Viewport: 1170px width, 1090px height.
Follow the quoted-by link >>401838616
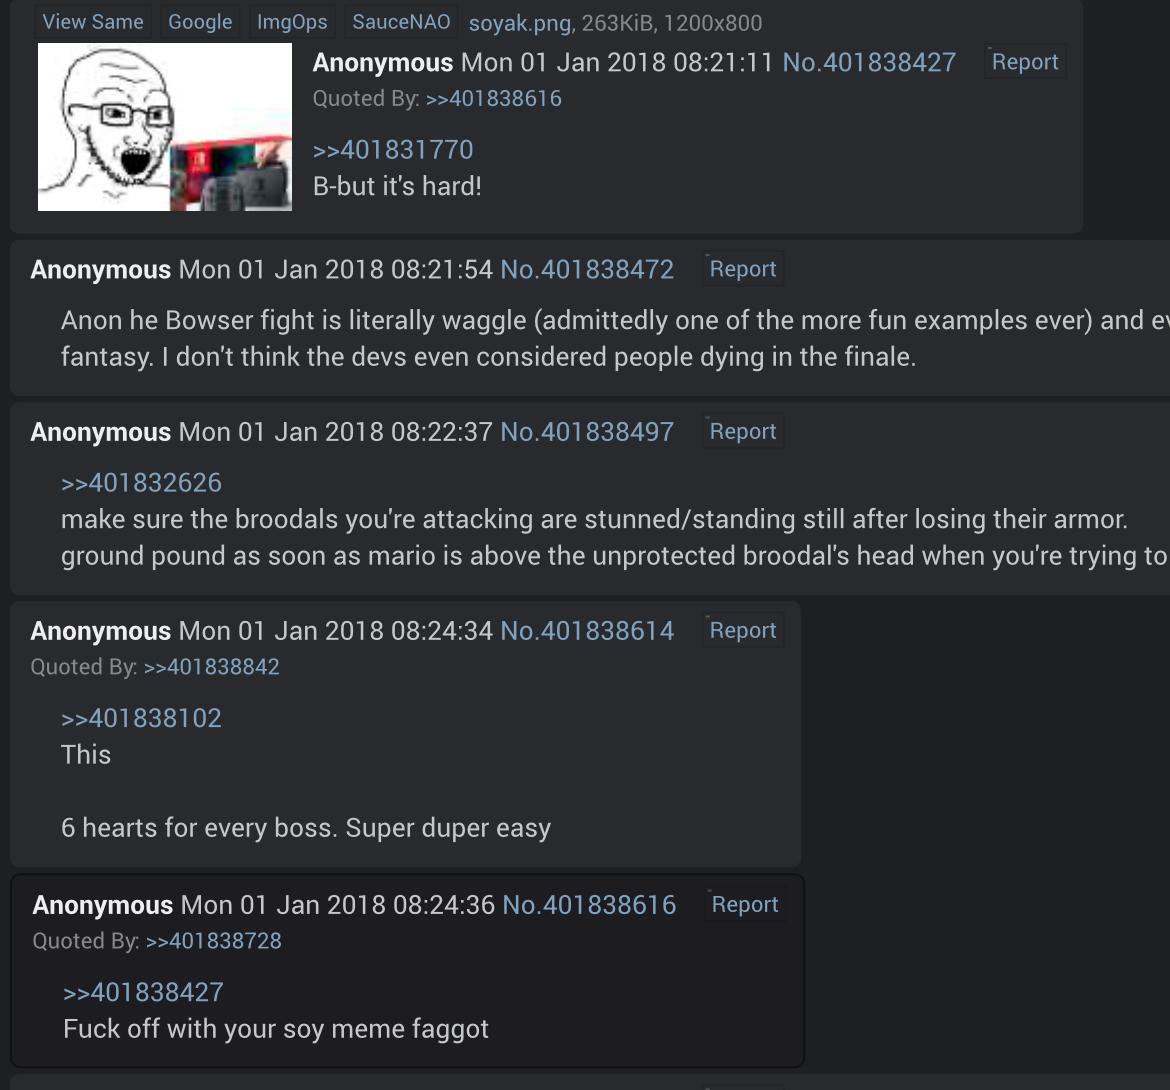click(x=493, y=98)
